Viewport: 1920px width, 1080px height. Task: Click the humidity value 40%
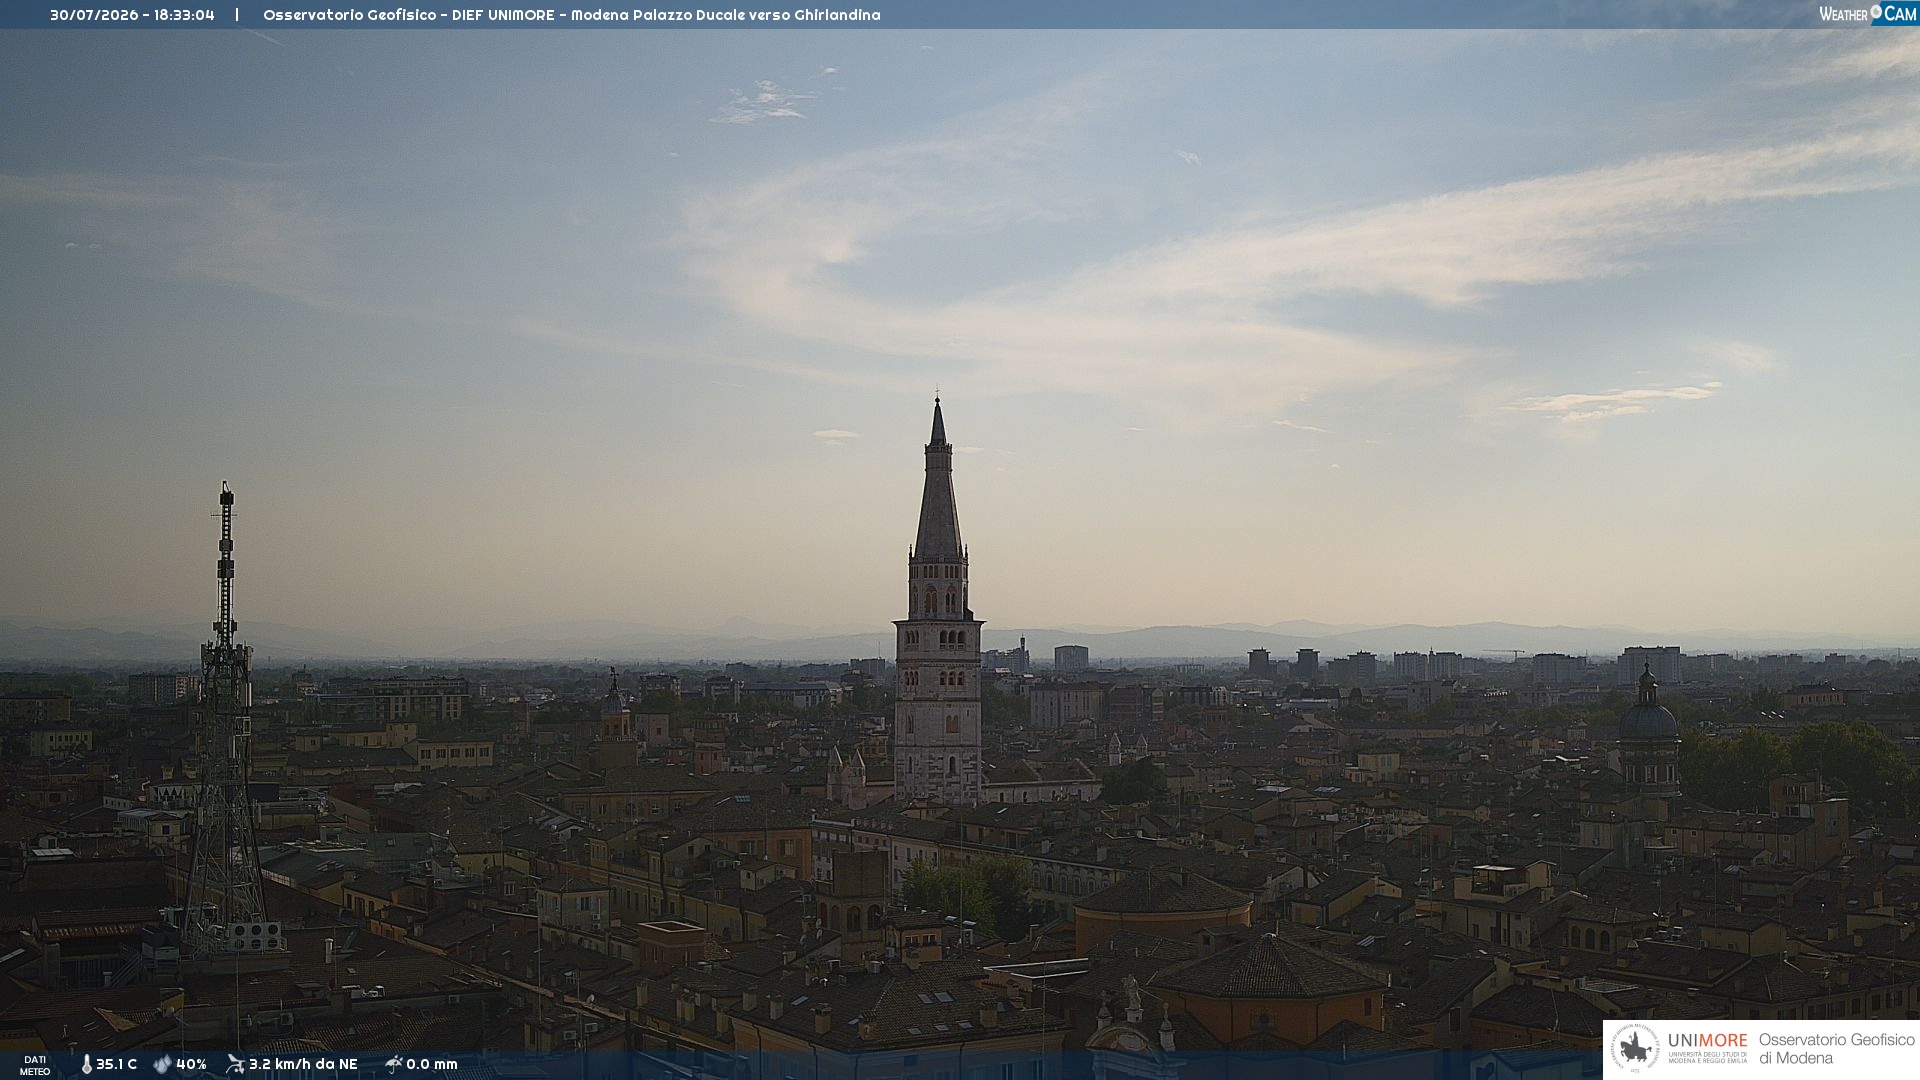pos(191,1064)
